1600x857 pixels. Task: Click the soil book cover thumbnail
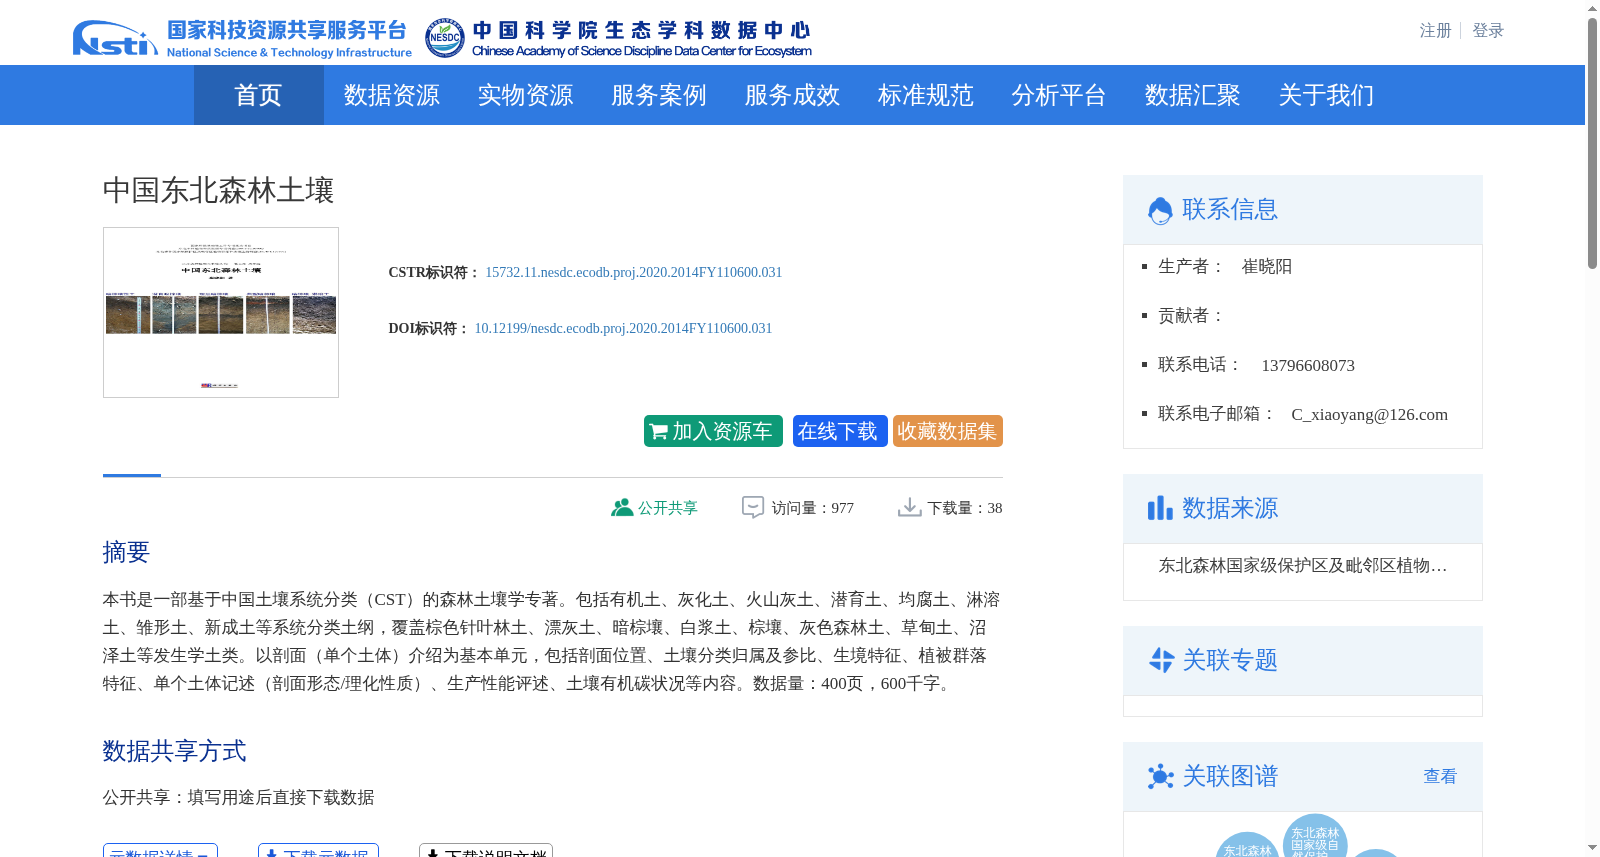[221, 312]
